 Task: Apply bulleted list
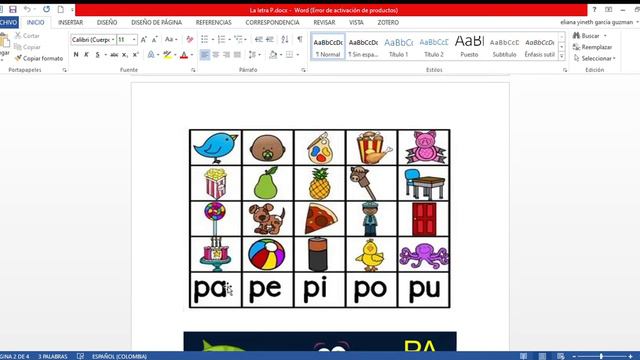pyautogui.click(x=204, y=40)
